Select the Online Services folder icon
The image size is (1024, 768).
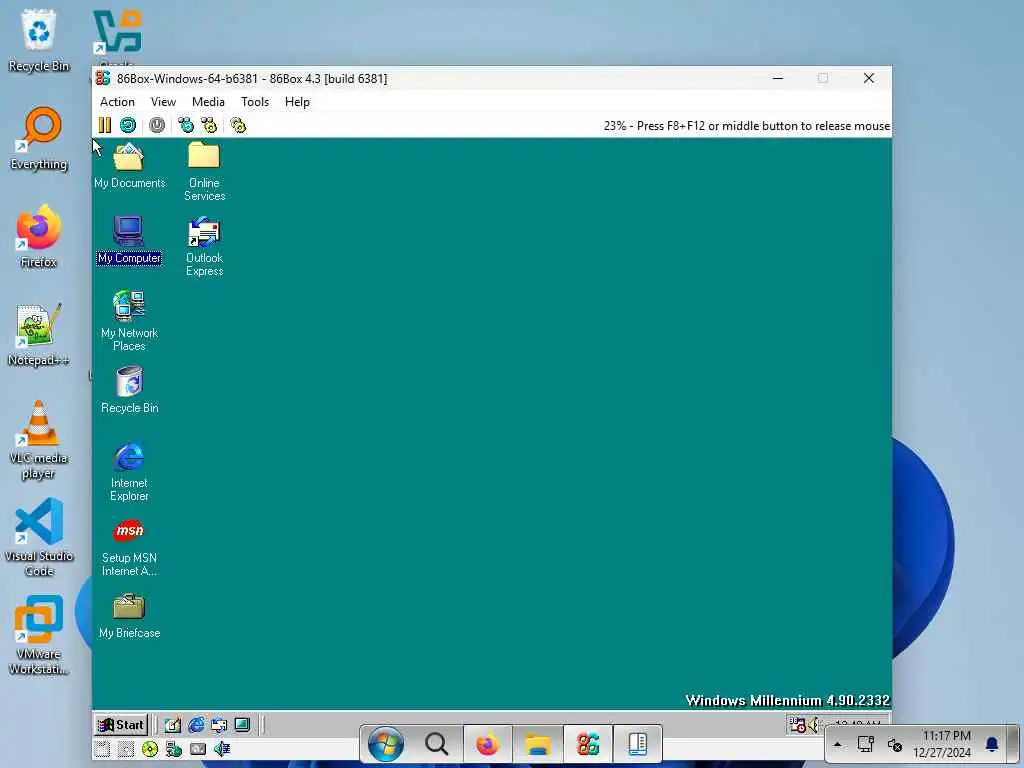point(204,171)
